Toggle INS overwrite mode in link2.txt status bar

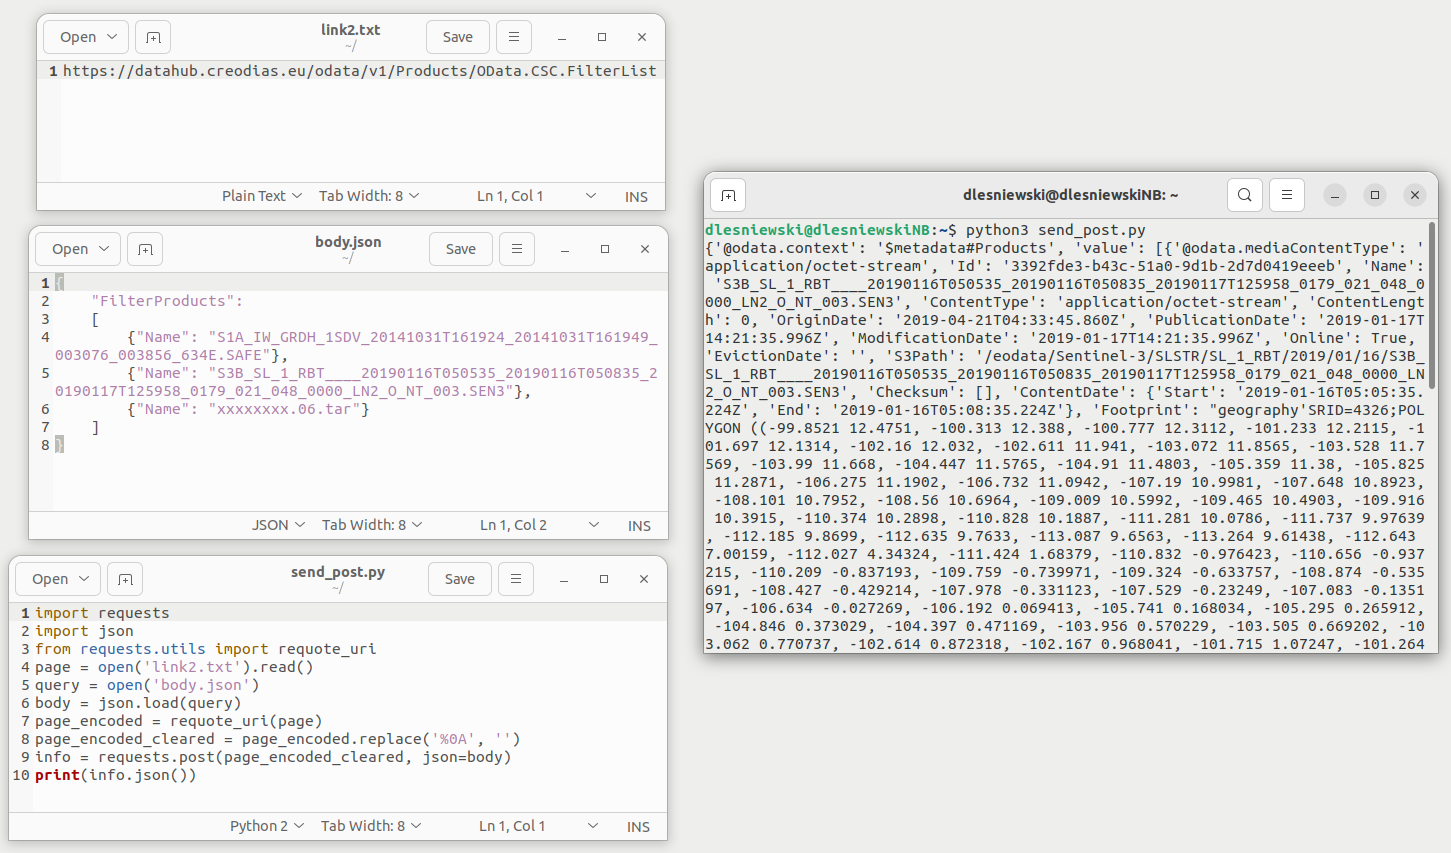tap(636, 196)
